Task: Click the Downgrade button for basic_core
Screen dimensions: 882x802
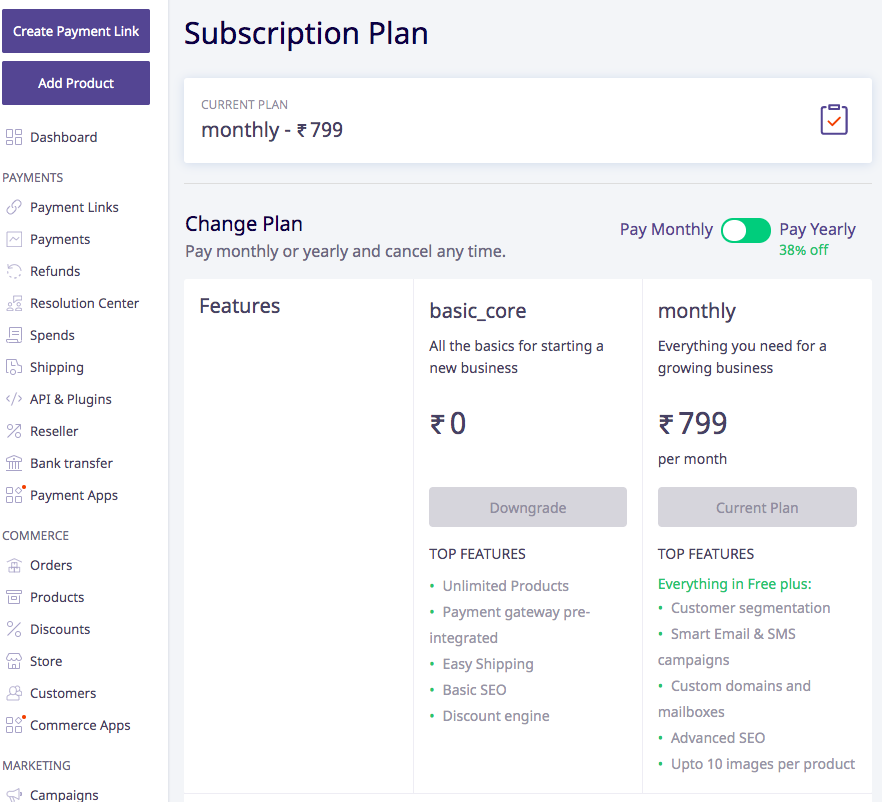Action: pyautogui.click(x=528, y=507)
